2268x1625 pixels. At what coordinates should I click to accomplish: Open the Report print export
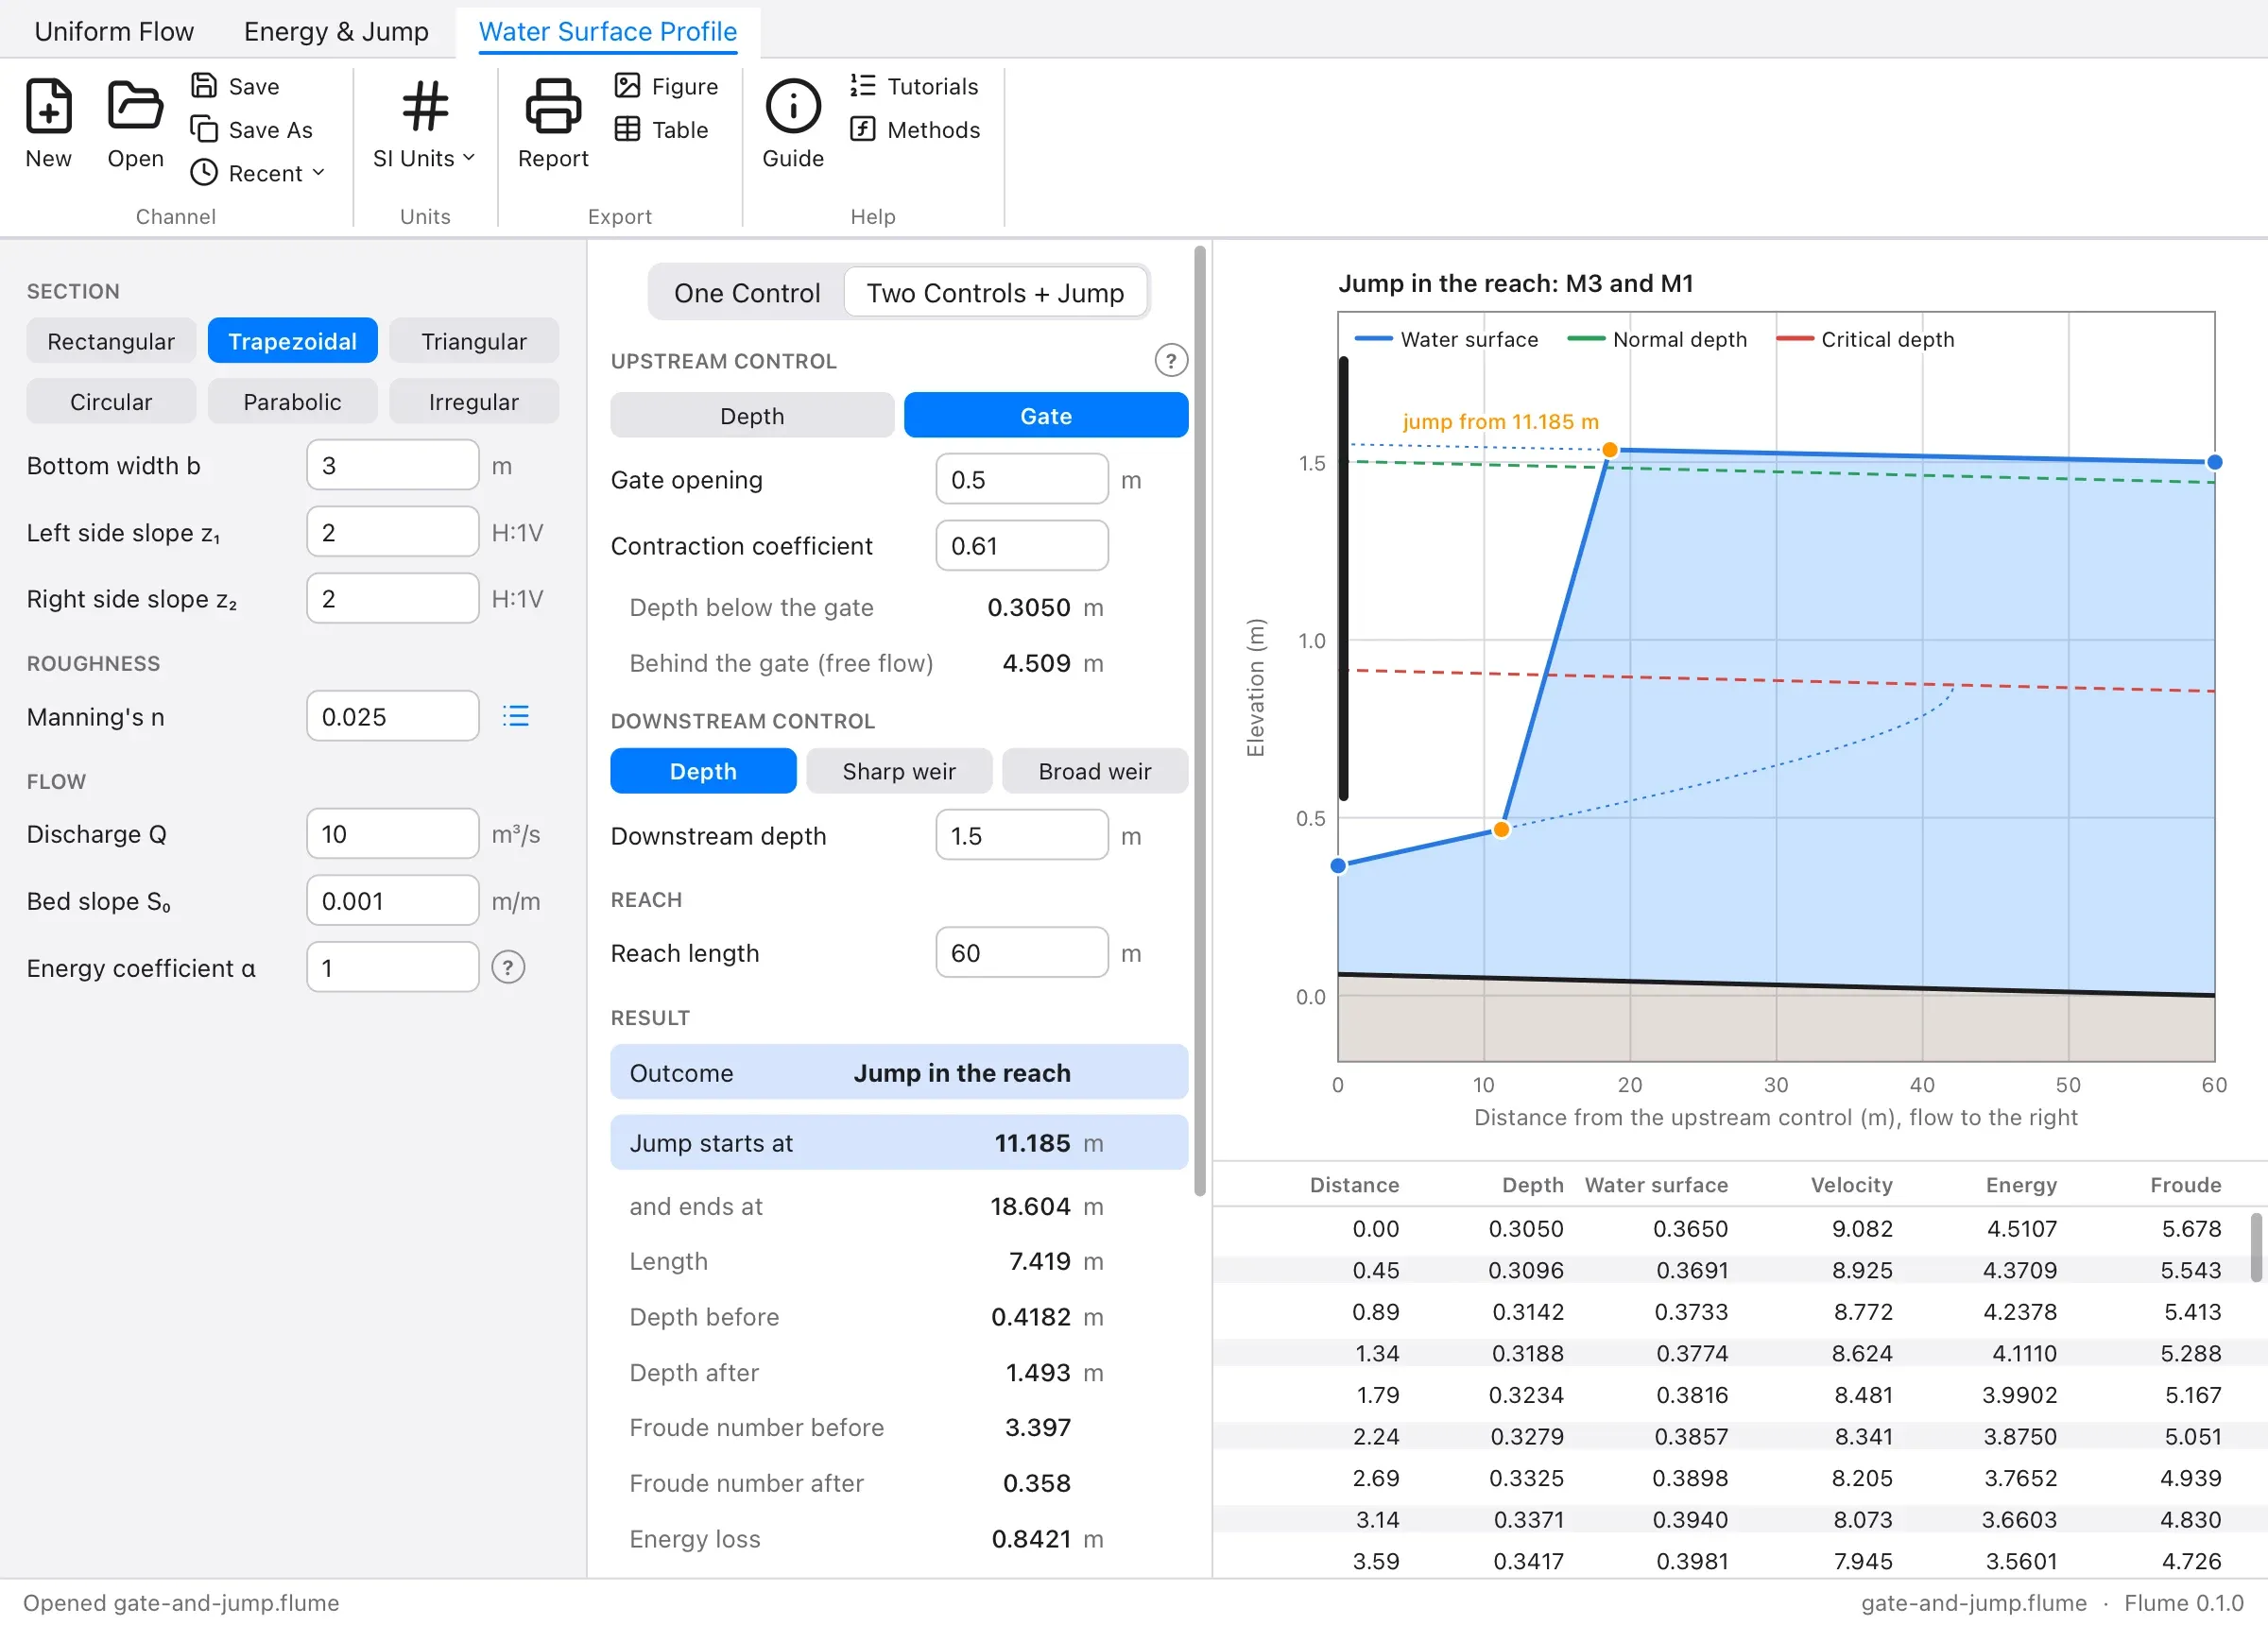[x=553, y=124]
